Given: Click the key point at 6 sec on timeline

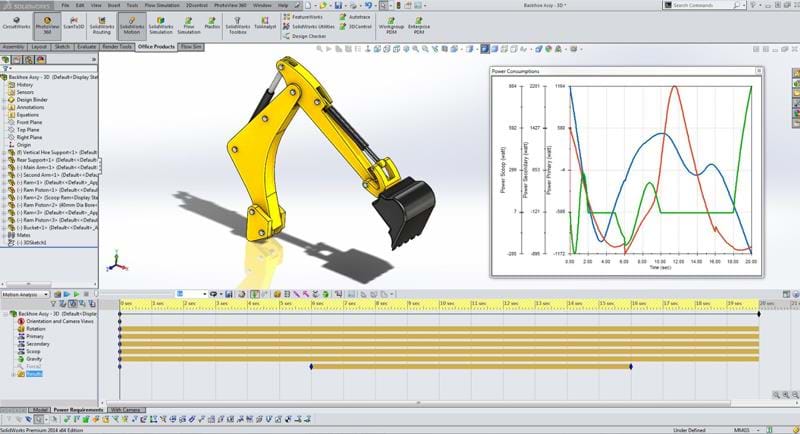Looking at the screenshot, I should pos(312,367).
